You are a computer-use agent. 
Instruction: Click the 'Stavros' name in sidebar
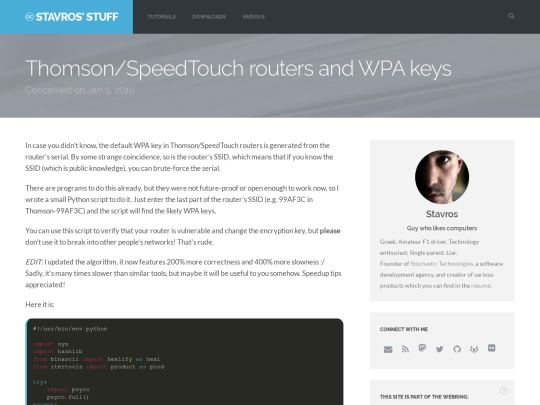pos(442,214)
